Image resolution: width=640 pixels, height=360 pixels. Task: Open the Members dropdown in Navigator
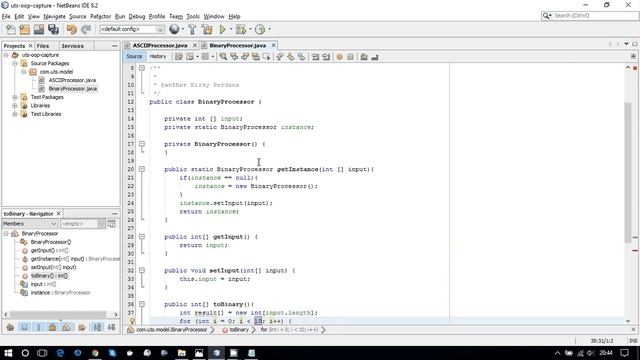click(x=30, y=224)
